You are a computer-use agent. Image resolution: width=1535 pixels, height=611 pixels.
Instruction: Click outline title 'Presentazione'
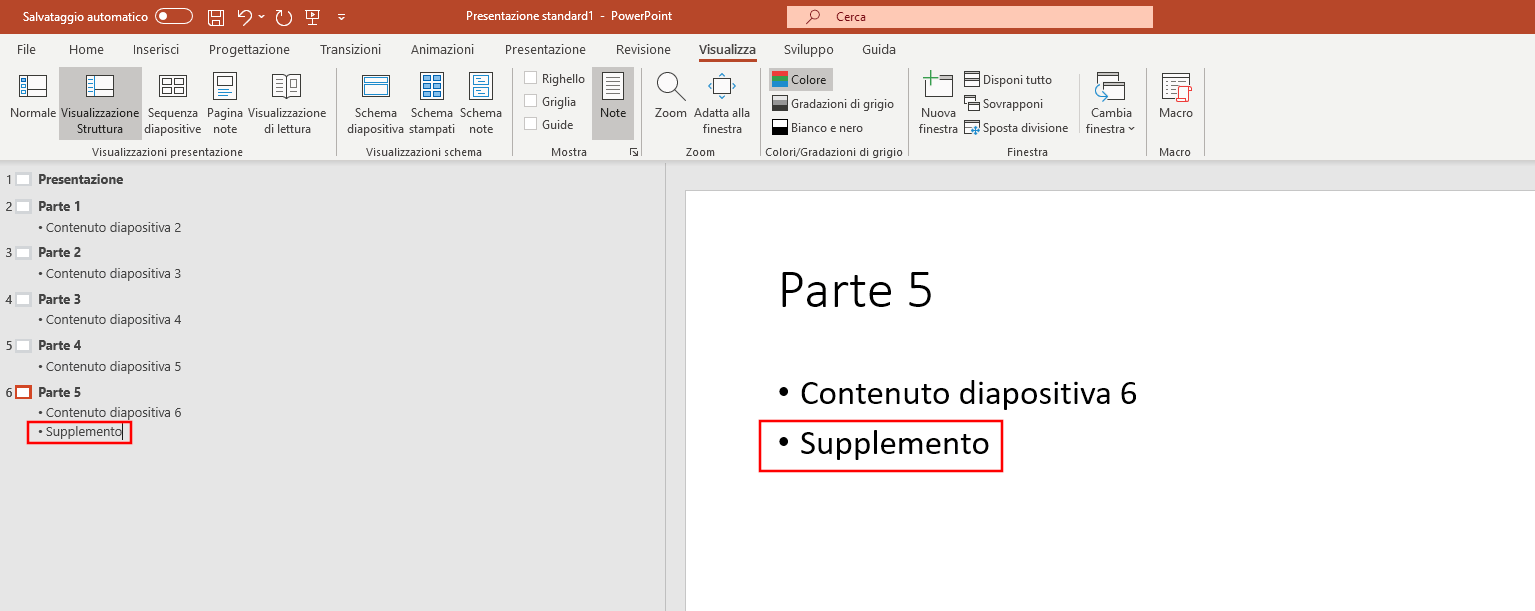(81, 179)
